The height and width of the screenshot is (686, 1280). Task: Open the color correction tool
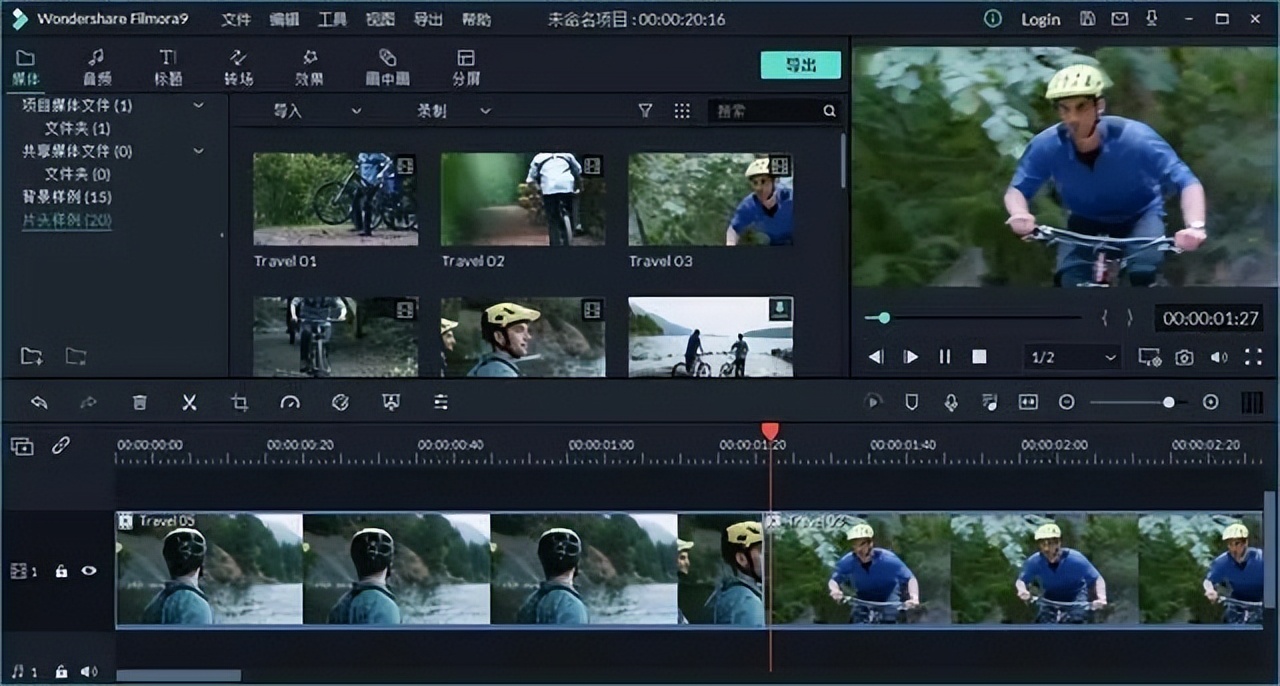click(x=340, y=402)
